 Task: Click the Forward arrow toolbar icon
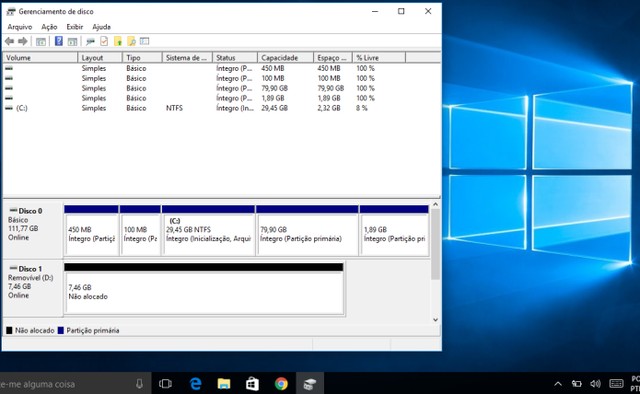pos(23,41)
